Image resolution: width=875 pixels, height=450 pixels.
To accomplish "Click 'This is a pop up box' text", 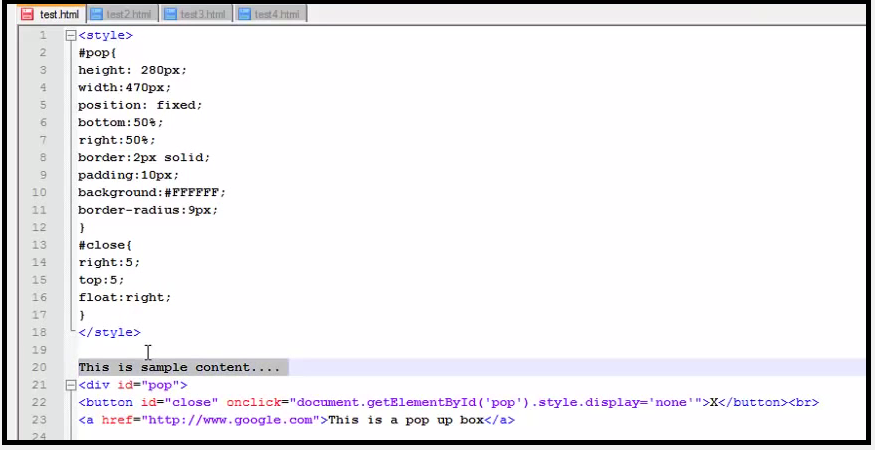I will (x=406, y=420).
